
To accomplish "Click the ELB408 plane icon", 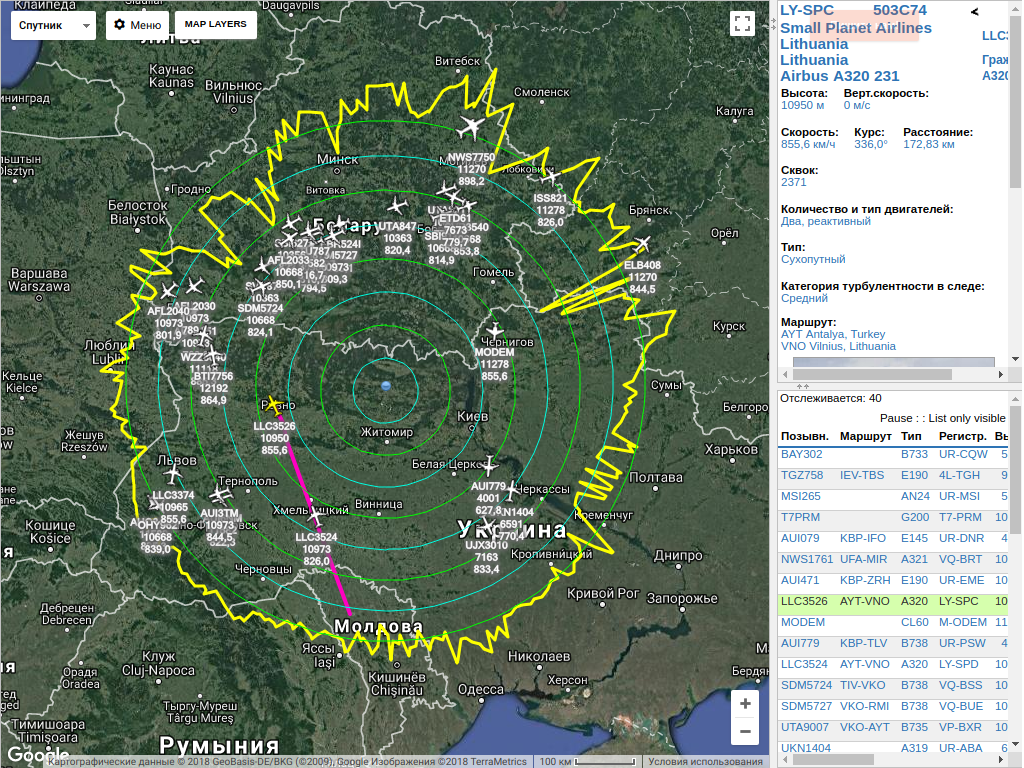I will click(x=641, y=245).
